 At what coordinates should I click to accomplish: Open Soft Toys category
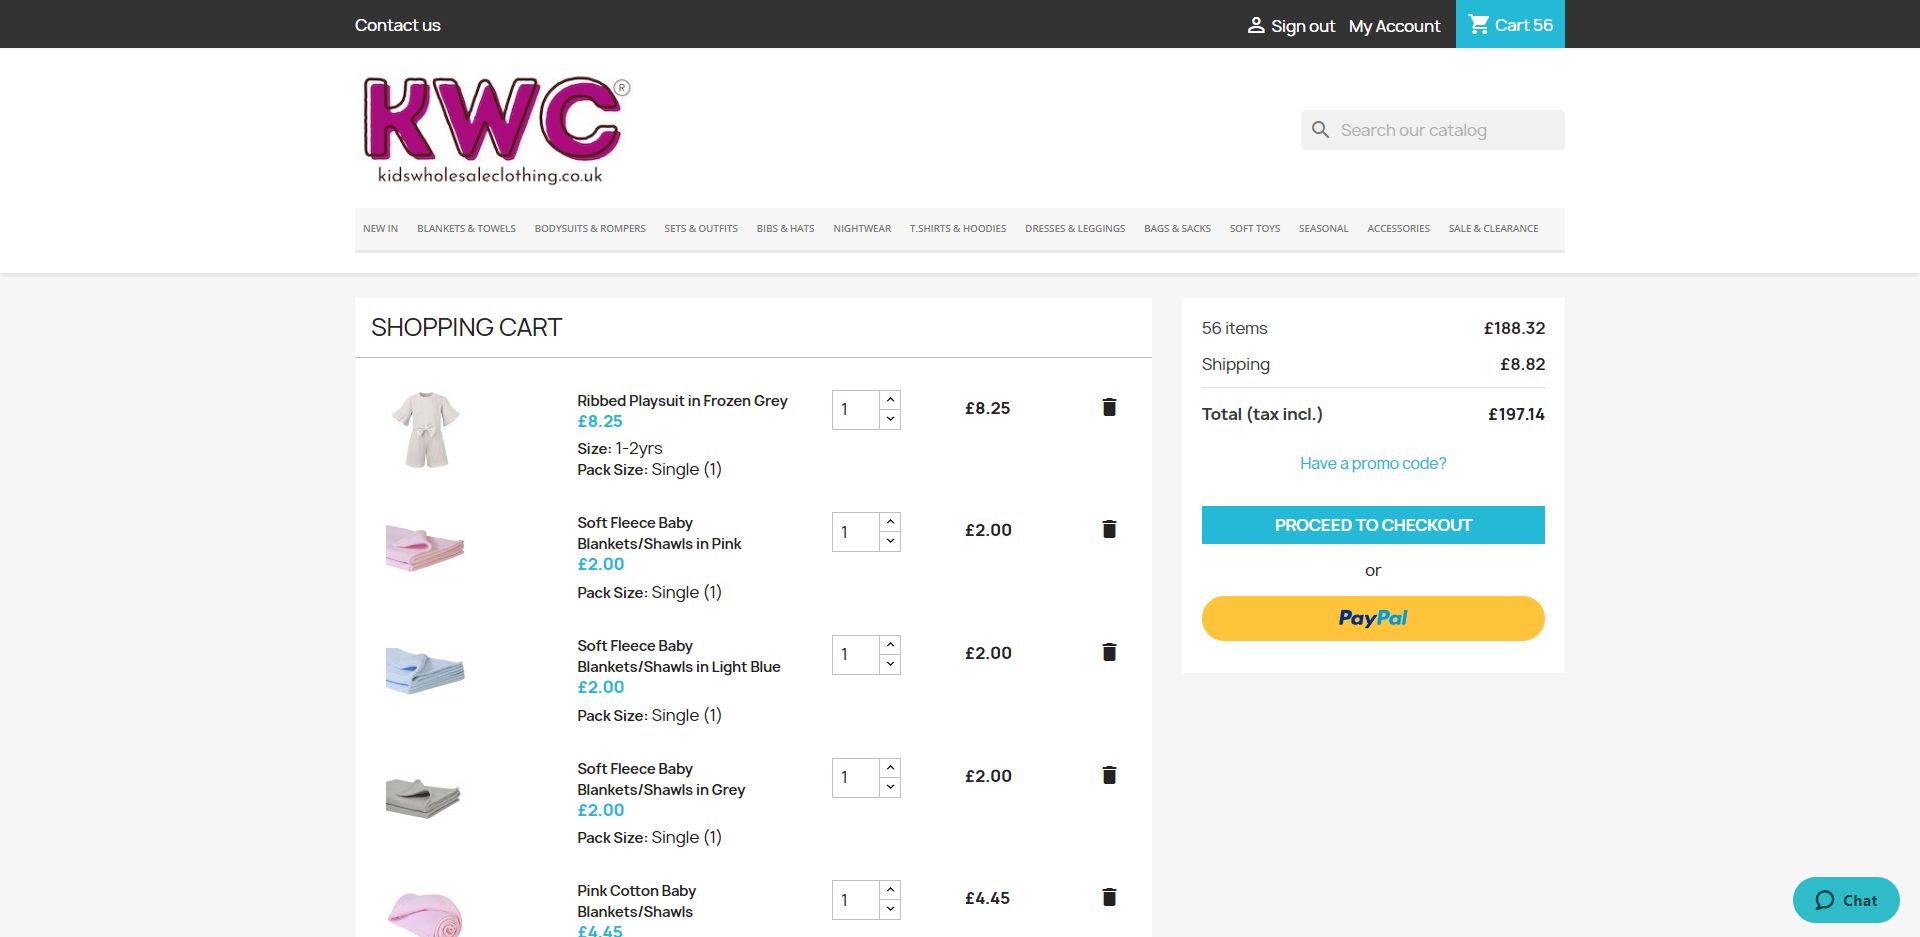[x=1255, y=229]
